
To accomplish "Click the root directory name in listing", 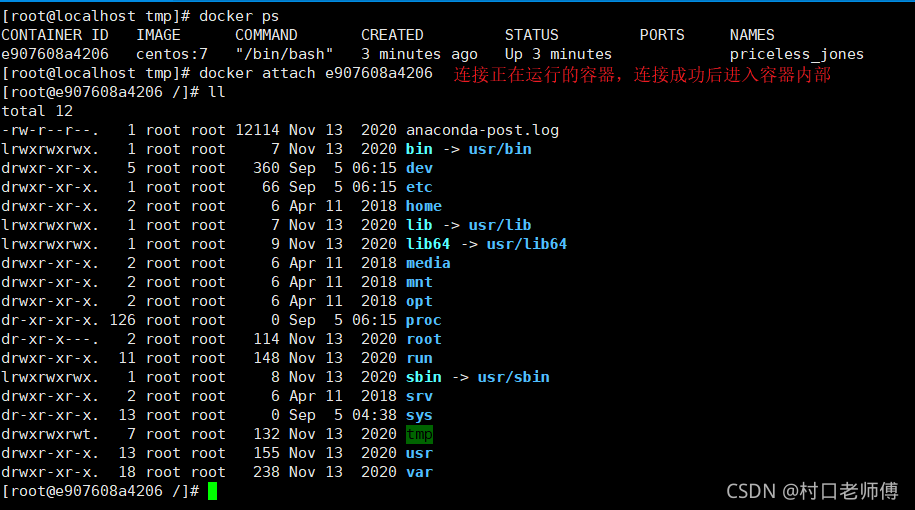I will (x=424, y=339).
